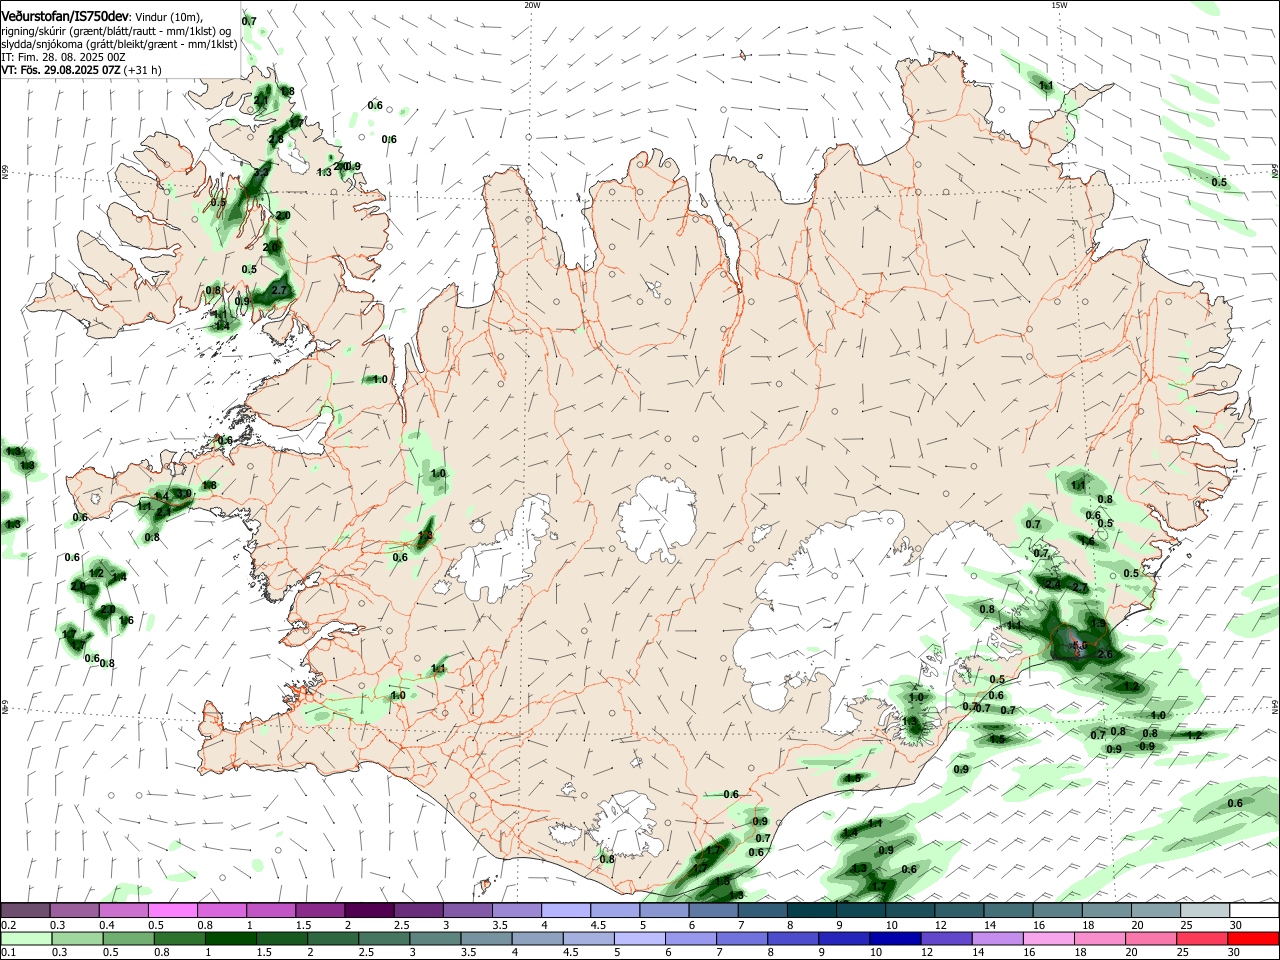Select the pink snow-scale swatch starting at 0.5

click(172, 911)
